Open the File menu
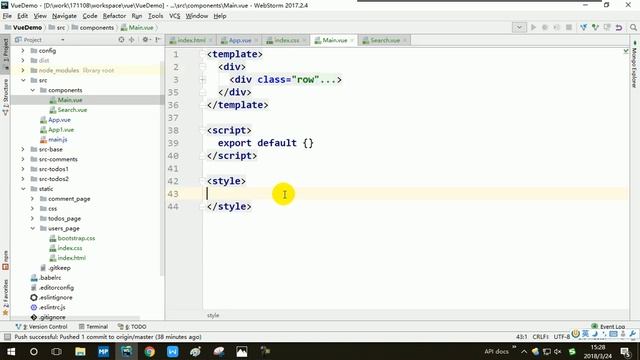This screenshot has width=640, height=360. point(7,16)
